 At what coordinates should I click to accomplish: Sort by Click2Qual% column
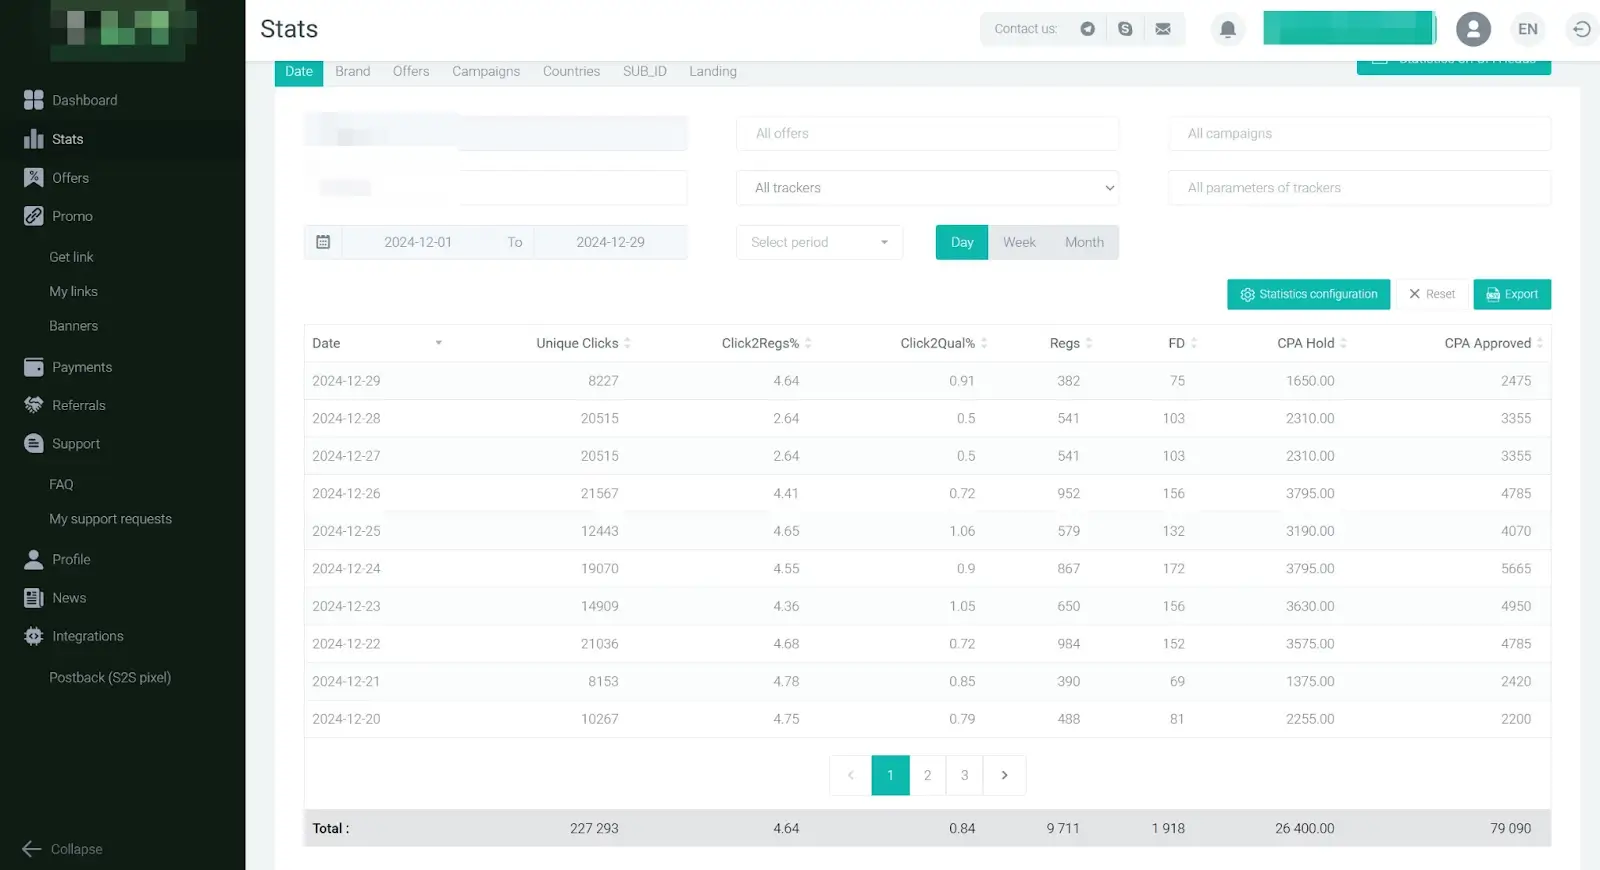[x=944, y=343]
